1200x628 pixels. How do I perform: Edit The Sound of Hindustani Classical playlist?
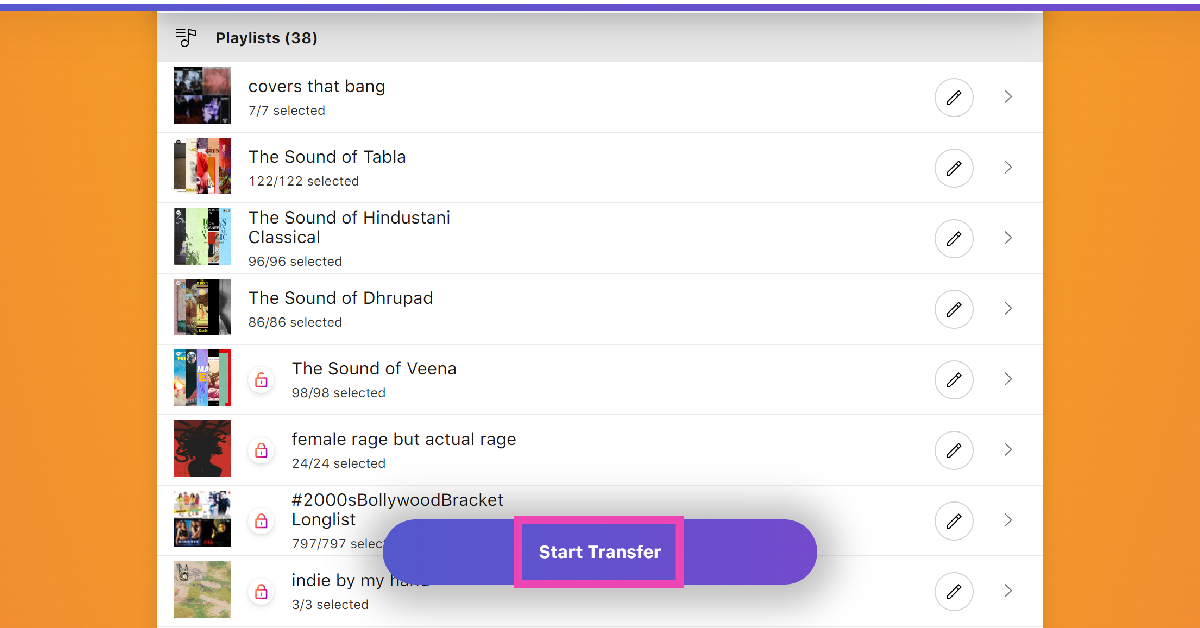(x=953, y=238)
